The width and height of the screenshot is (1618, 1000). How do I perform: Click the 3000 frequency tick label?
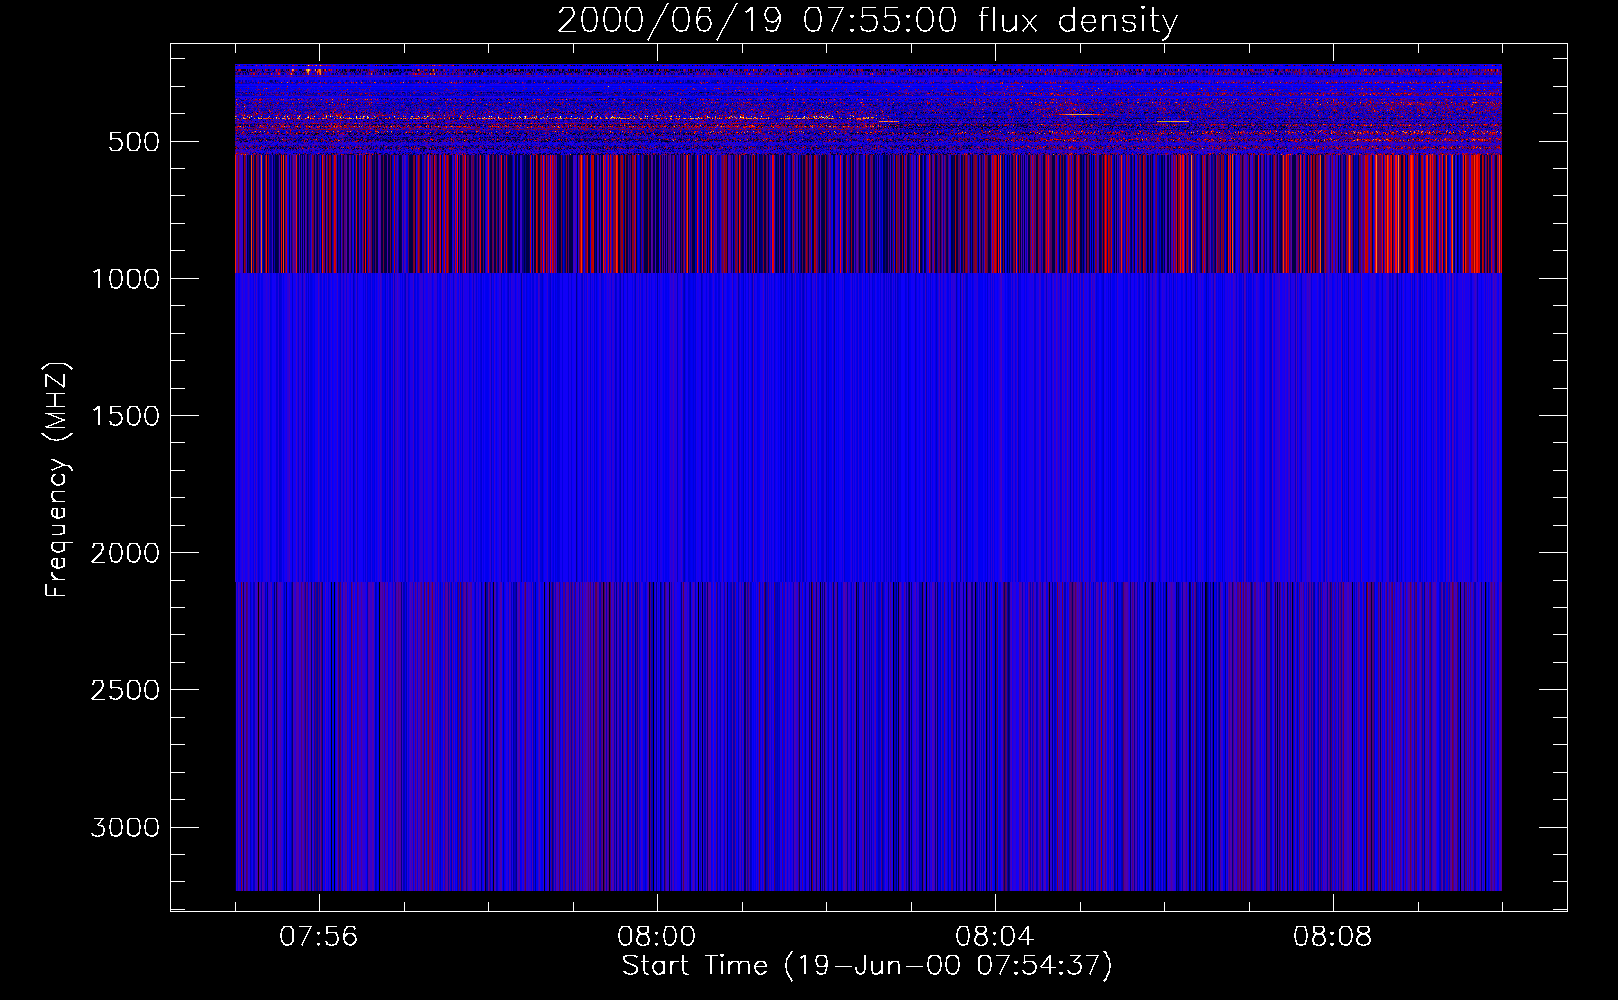click(x=125, y=827)
